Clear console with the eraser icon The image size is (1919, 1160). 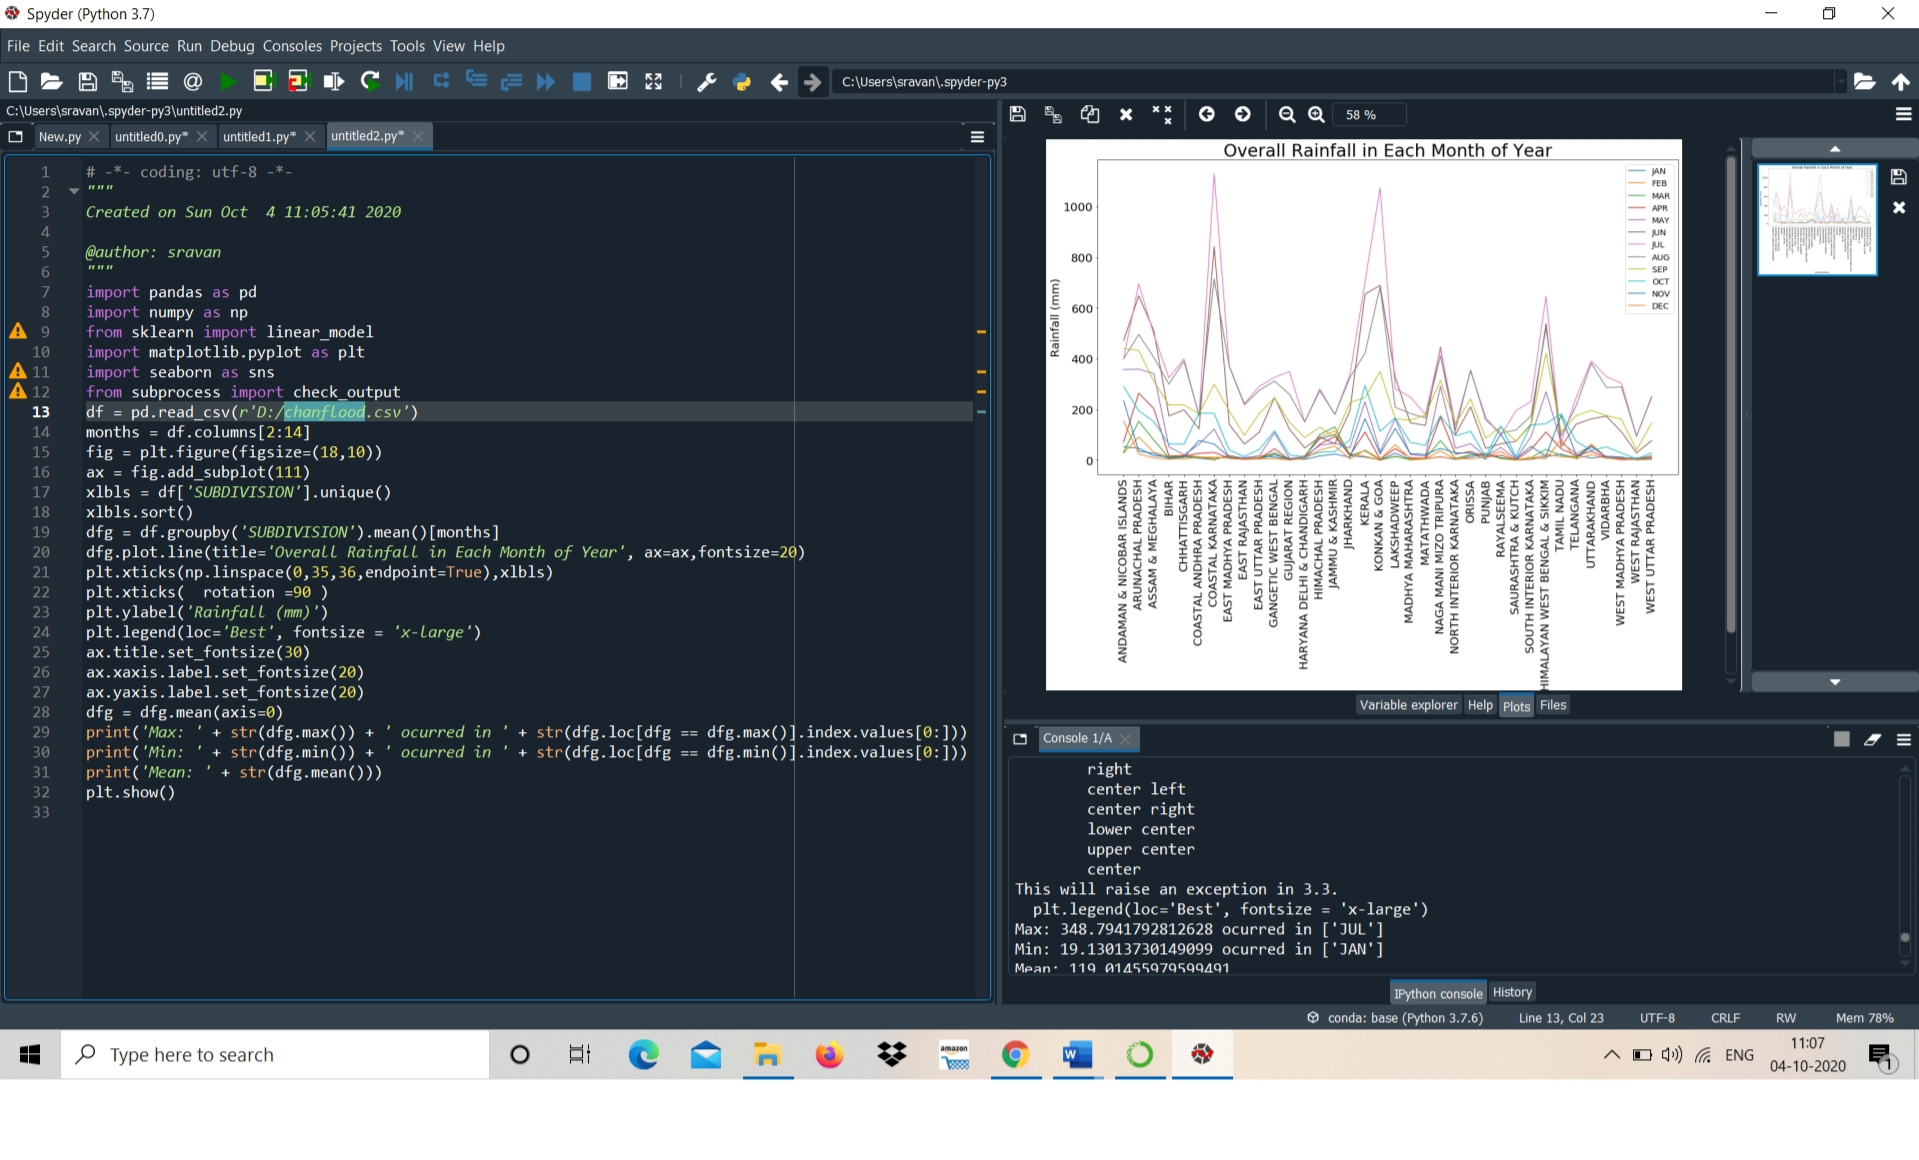click(1872, 739)
